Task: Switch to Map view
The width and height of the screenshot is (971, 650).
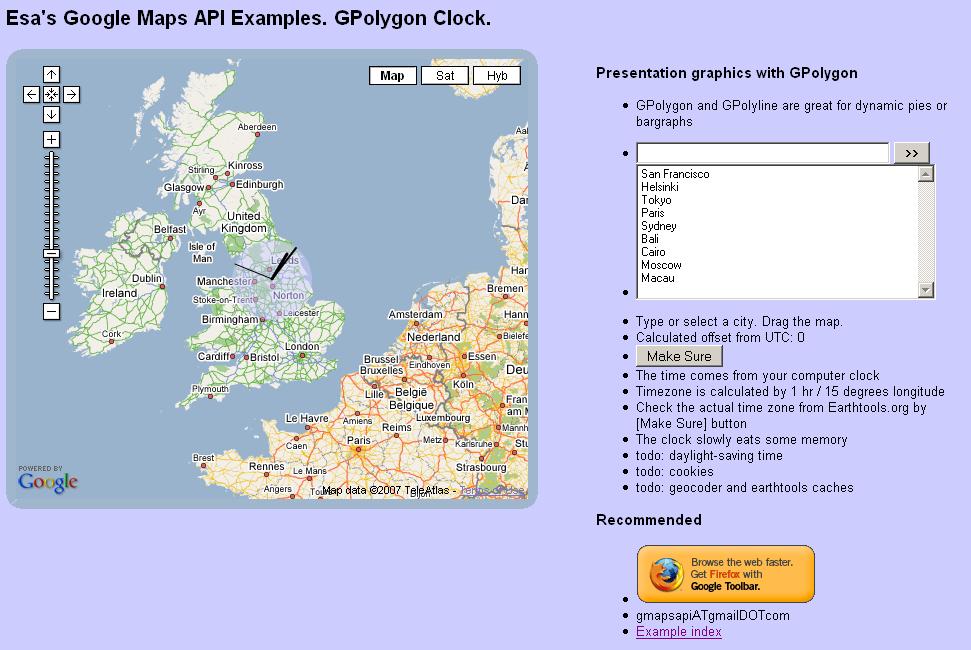Action: 393,76
